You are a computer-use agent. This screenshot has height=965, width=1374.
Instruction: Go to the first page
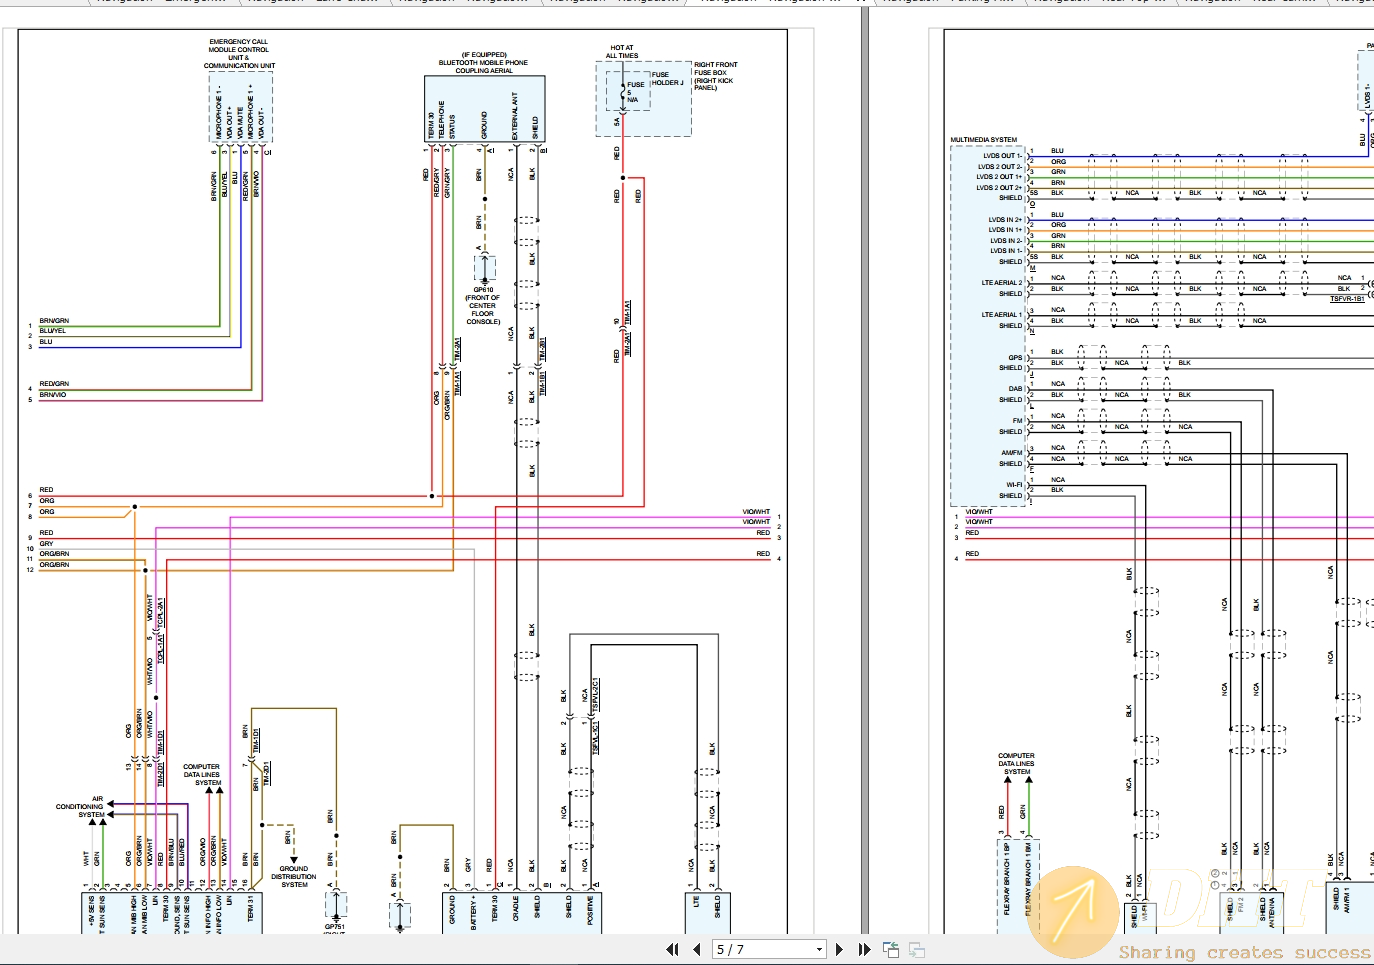tap(672, 949)
